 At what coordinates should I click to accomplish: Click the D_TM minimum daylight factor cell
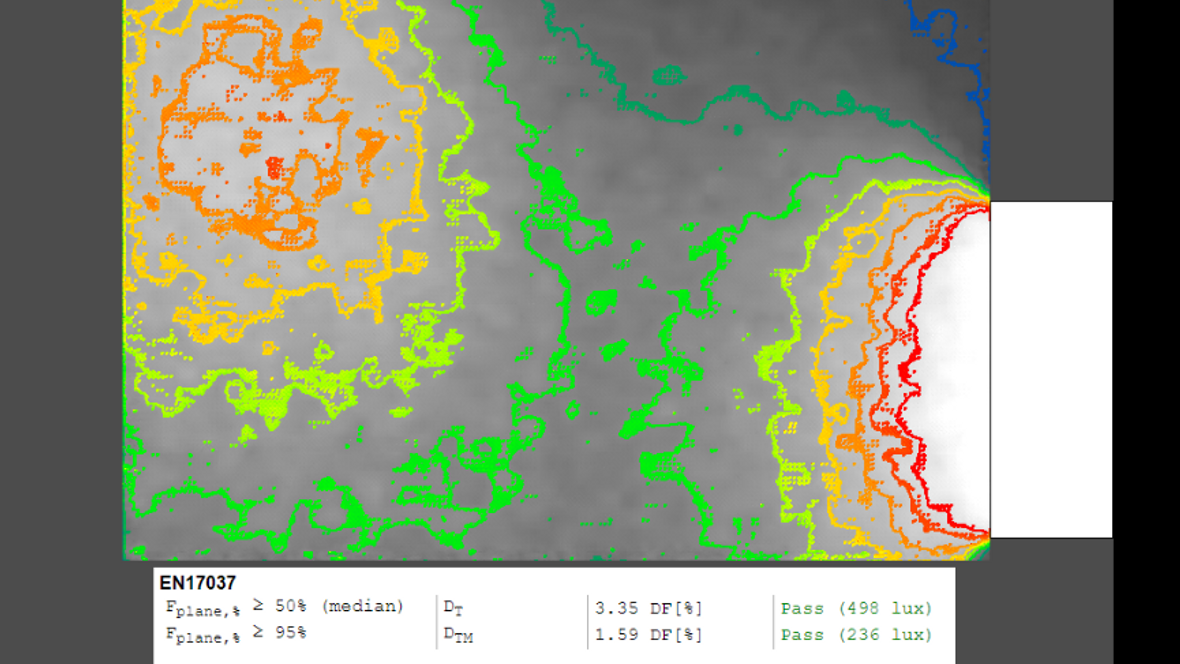[458, 635]
